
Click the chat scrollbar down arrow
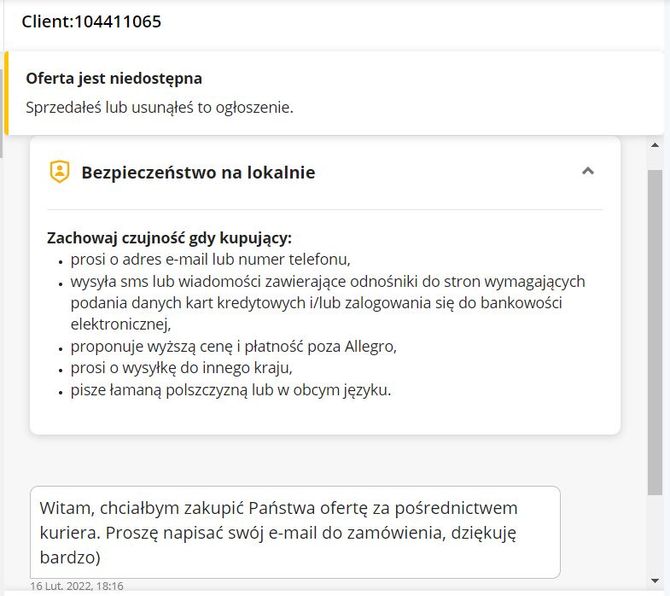click(x=655, y=580)
